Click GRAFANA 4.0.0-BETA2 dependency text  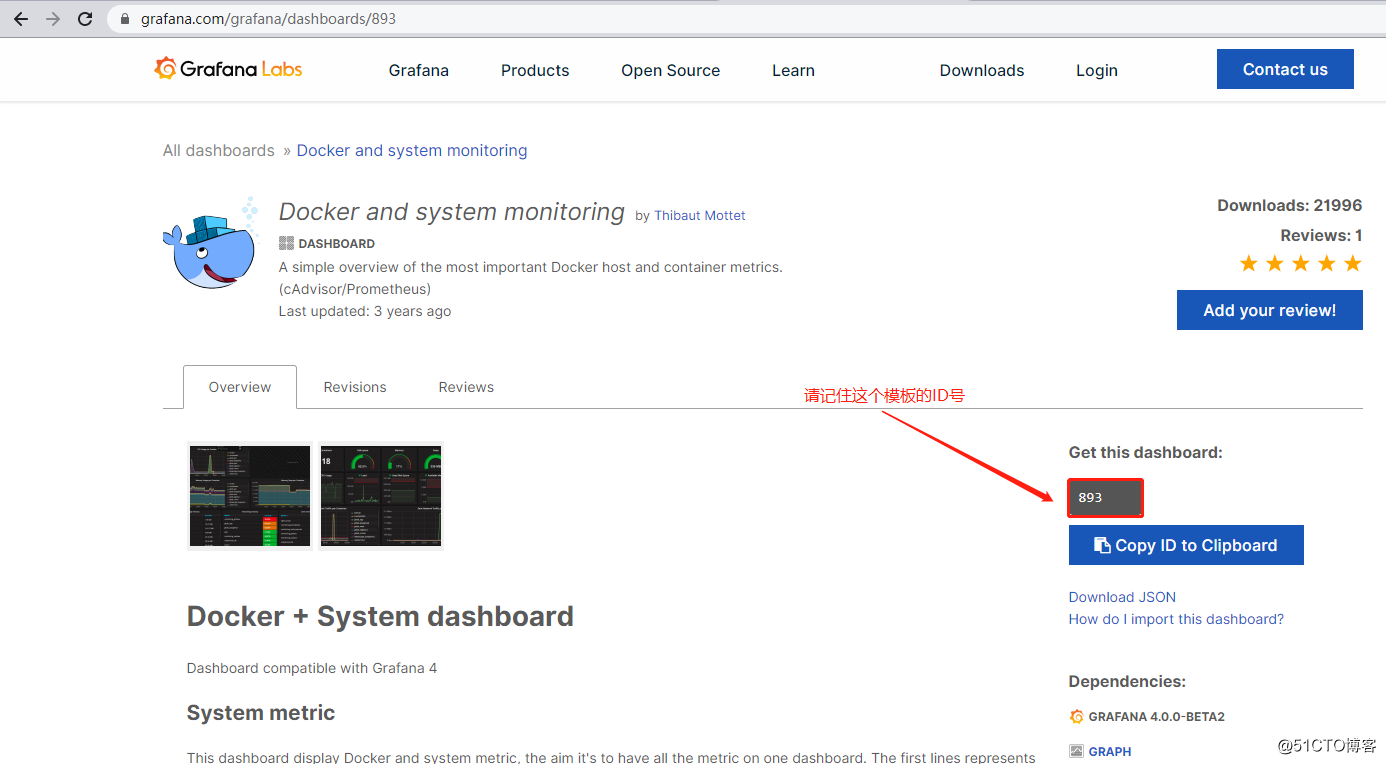[x=1157, y=717]
